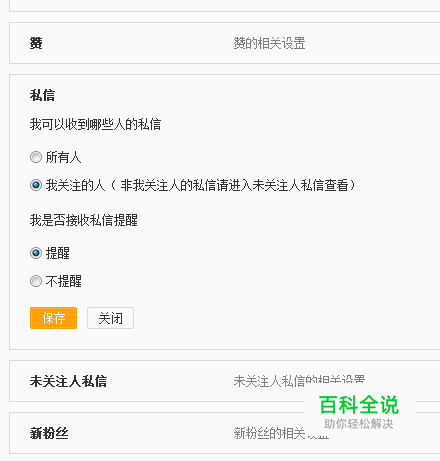Click the 提醒 option label text
The height and width of the screenshot is (461, 440).
pyautogui.click(x=57, y=253)
